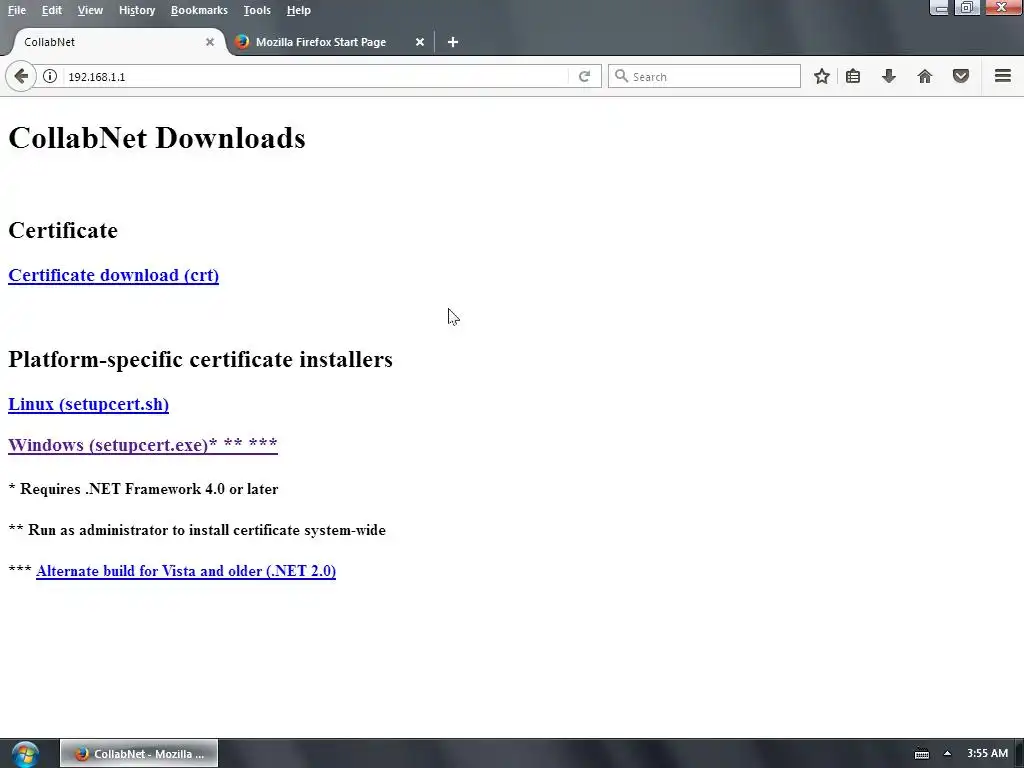Go to the home page icon
1024x768 pixels.
pyautogui.click(x=925, y=76)
